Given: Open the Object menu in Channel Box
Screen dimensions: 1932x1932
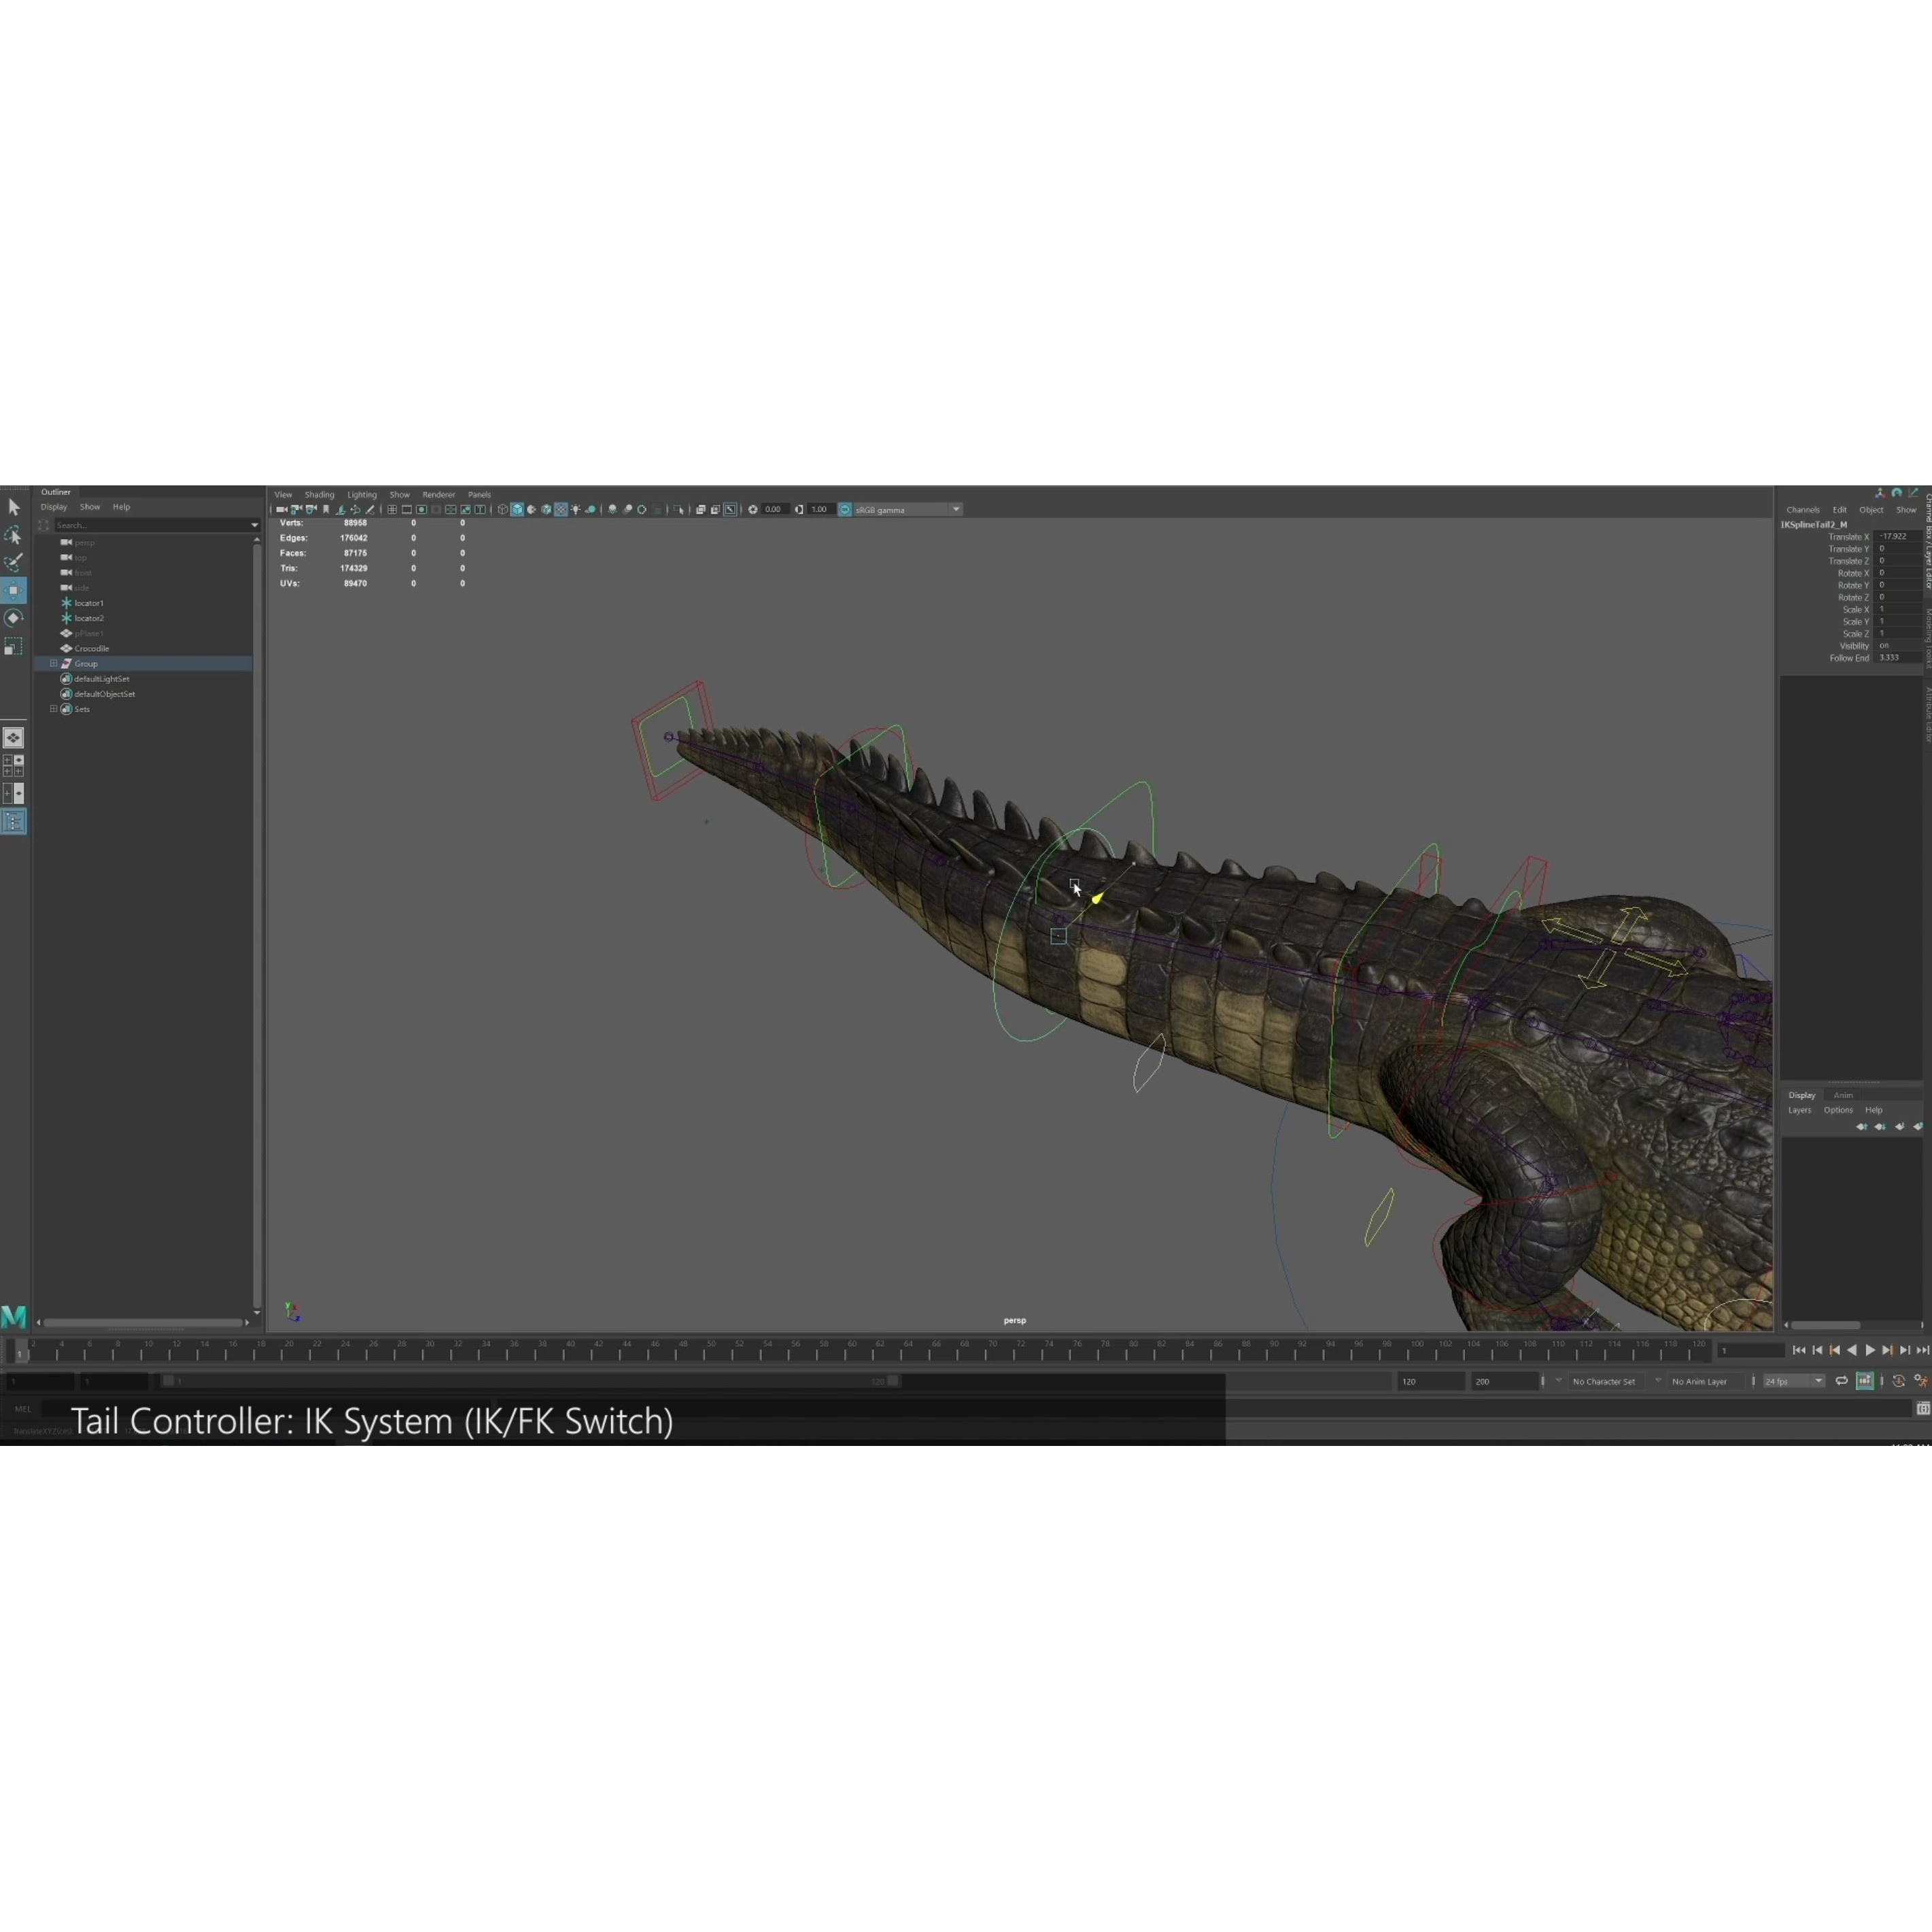Looking at the screenshot, I should [x=1871, y=510].
